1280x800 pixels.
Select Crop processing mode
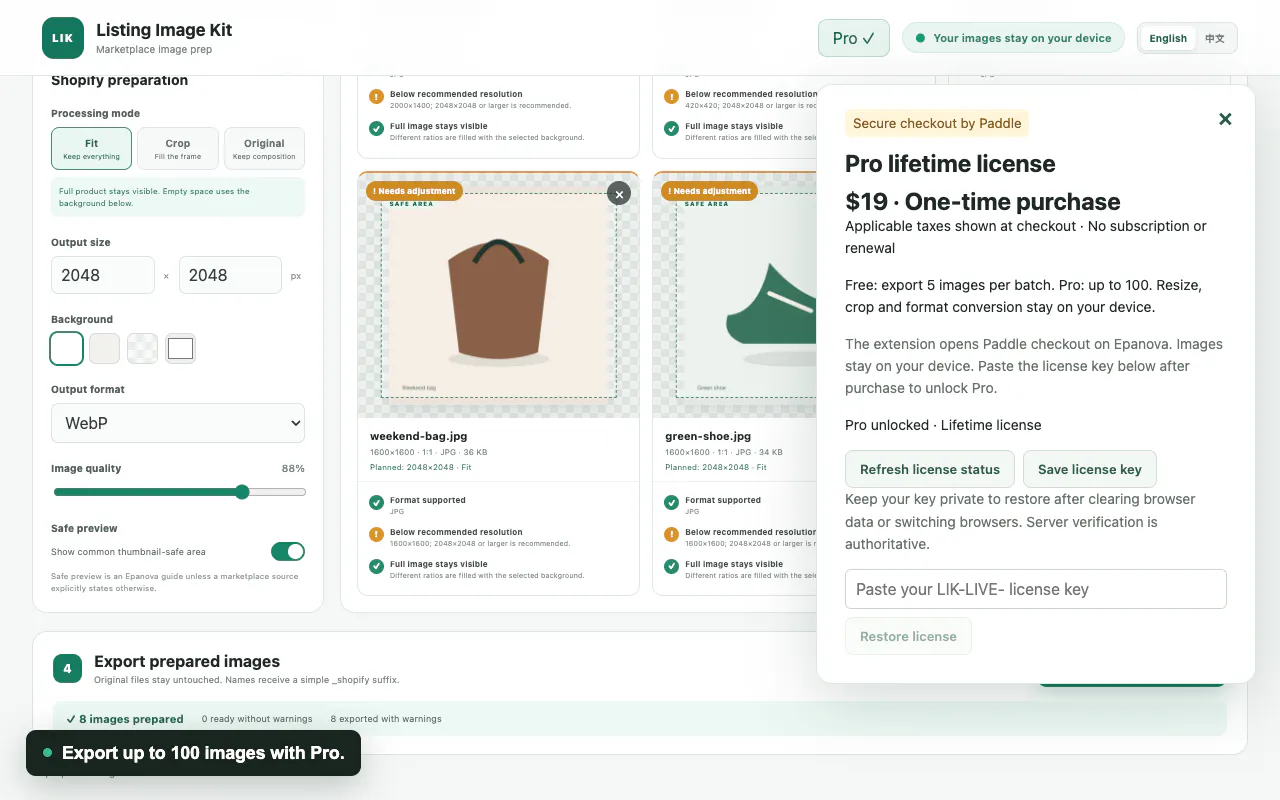pyautogui.click(x=178, y=148)
